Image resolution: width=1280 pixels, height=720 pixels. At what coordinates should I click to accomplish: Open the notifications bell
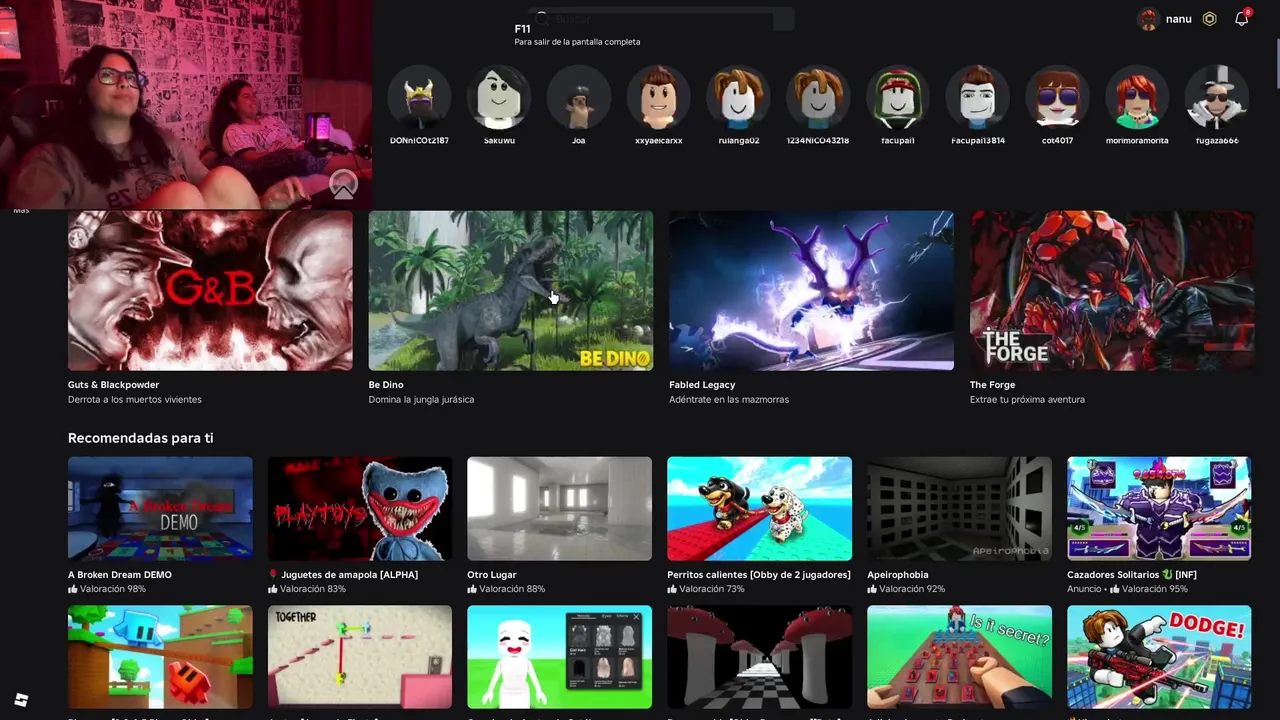tap(1241, 19)
